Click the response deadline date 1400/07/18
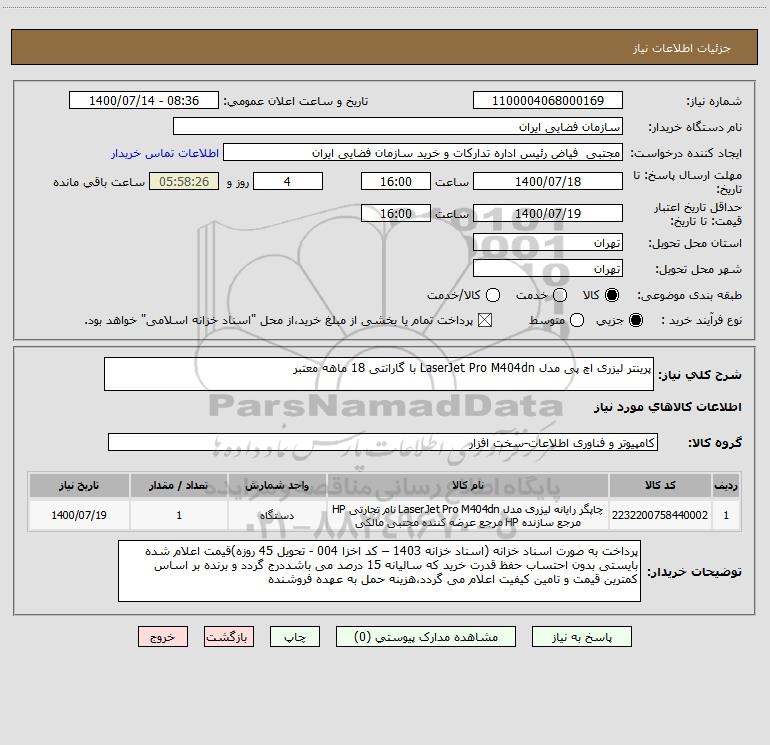 click(548, 182)
